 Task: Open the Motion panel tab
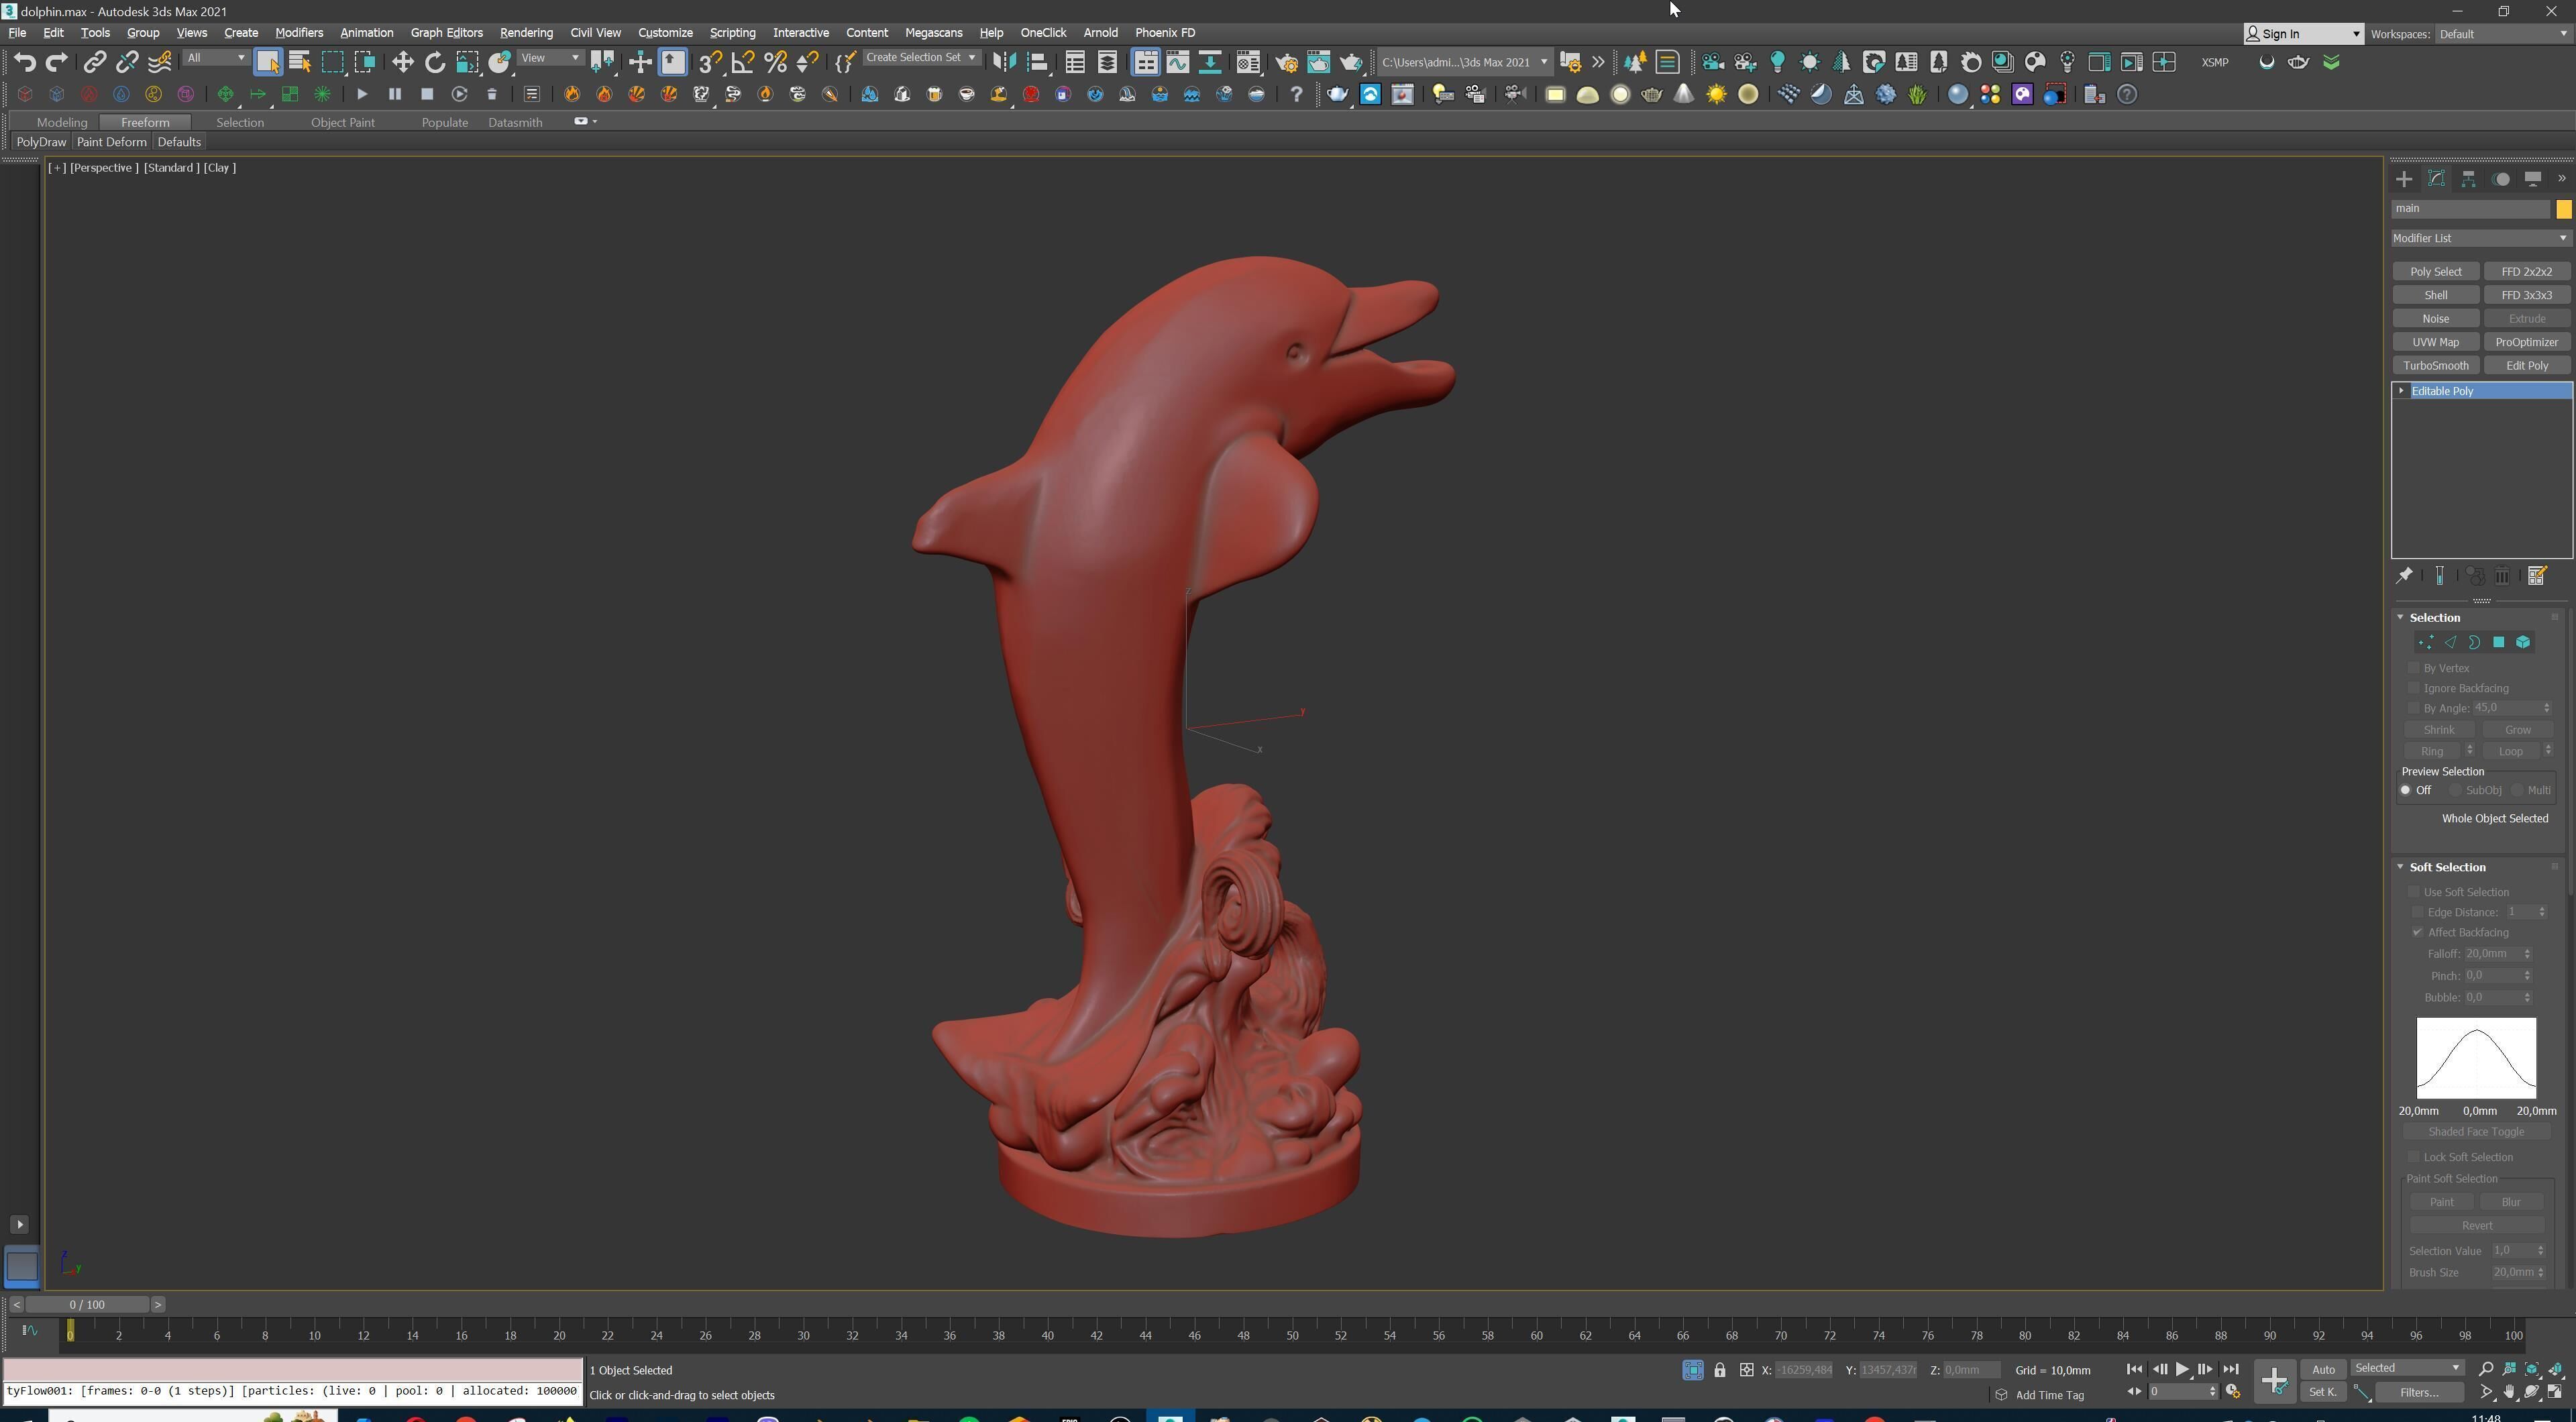tap(2500, 179)
